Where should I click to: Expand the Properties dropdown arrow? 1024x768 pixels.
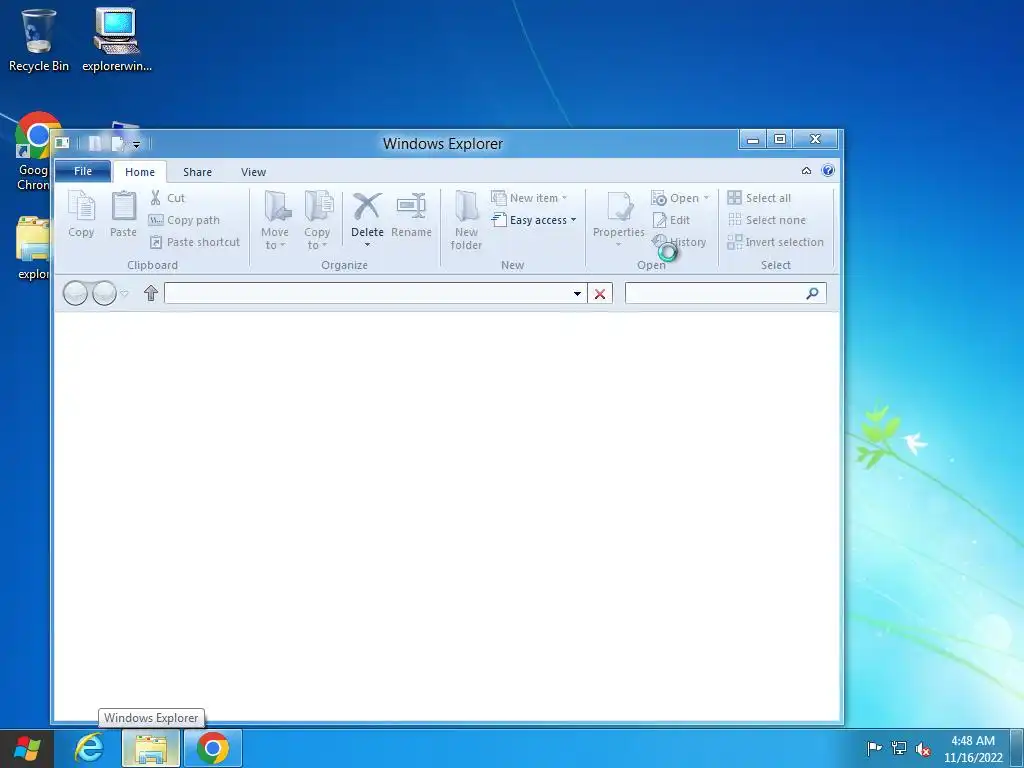tap(618, 245)
